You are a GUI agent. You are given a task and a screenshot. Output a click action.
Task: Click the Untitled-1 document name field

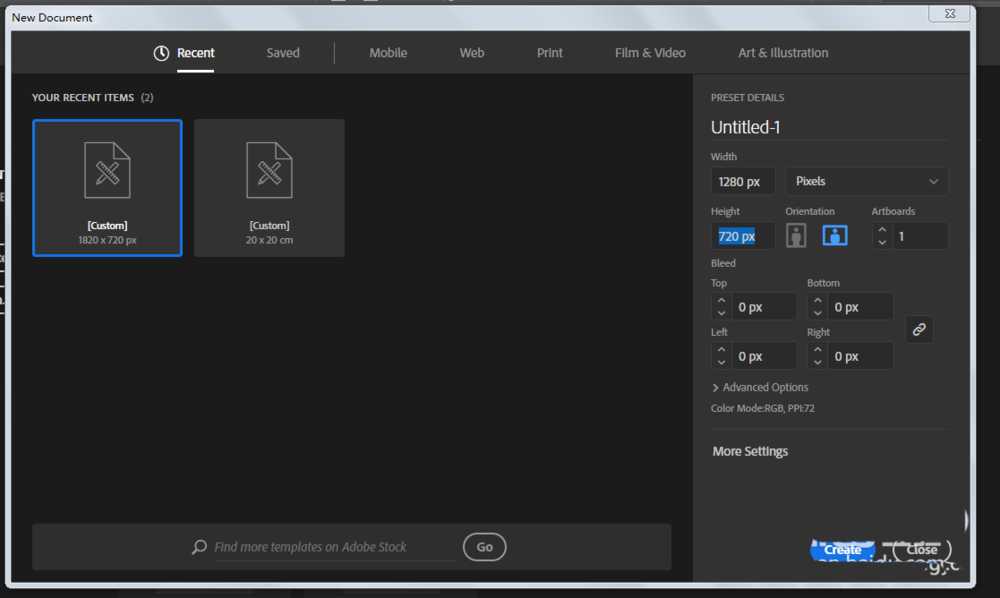pyautogui.click(x=828, y=127)
